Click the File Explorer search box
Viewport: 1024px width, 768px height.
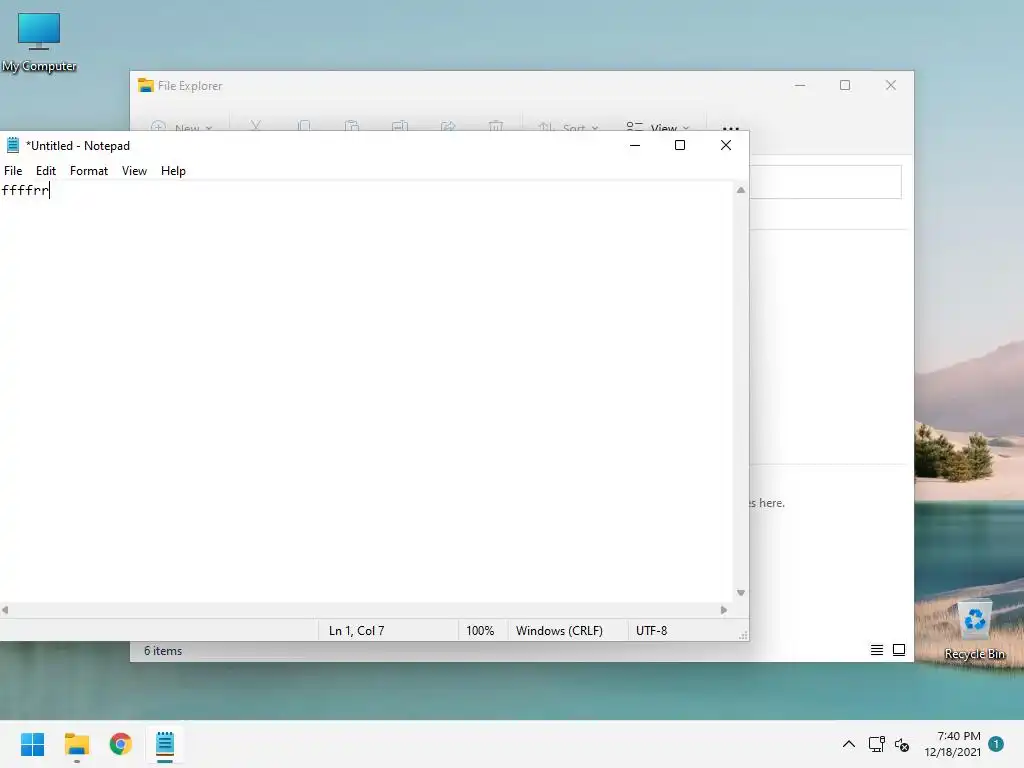[825, 182]
